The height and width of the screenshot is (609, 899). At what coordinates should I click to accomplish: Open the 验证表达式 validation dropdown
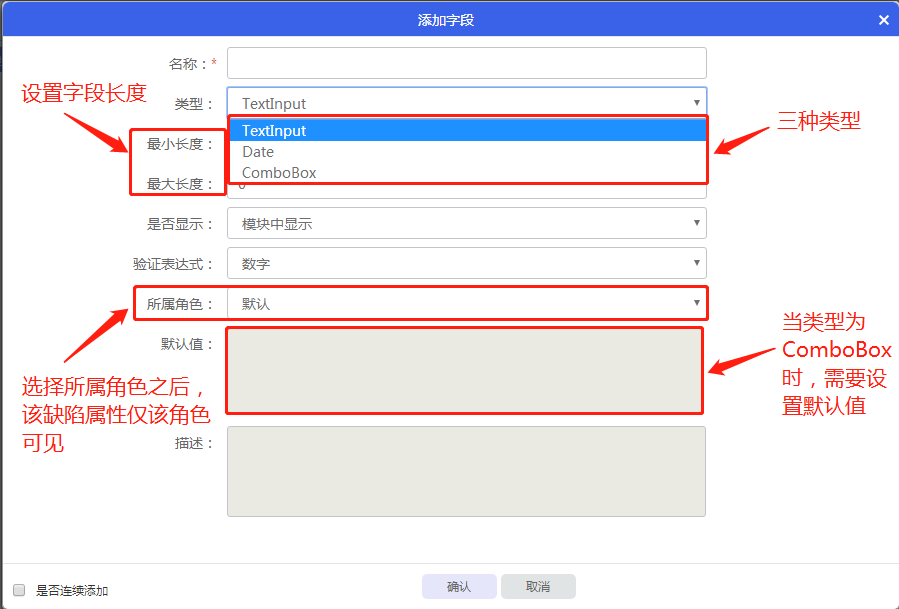466,262
